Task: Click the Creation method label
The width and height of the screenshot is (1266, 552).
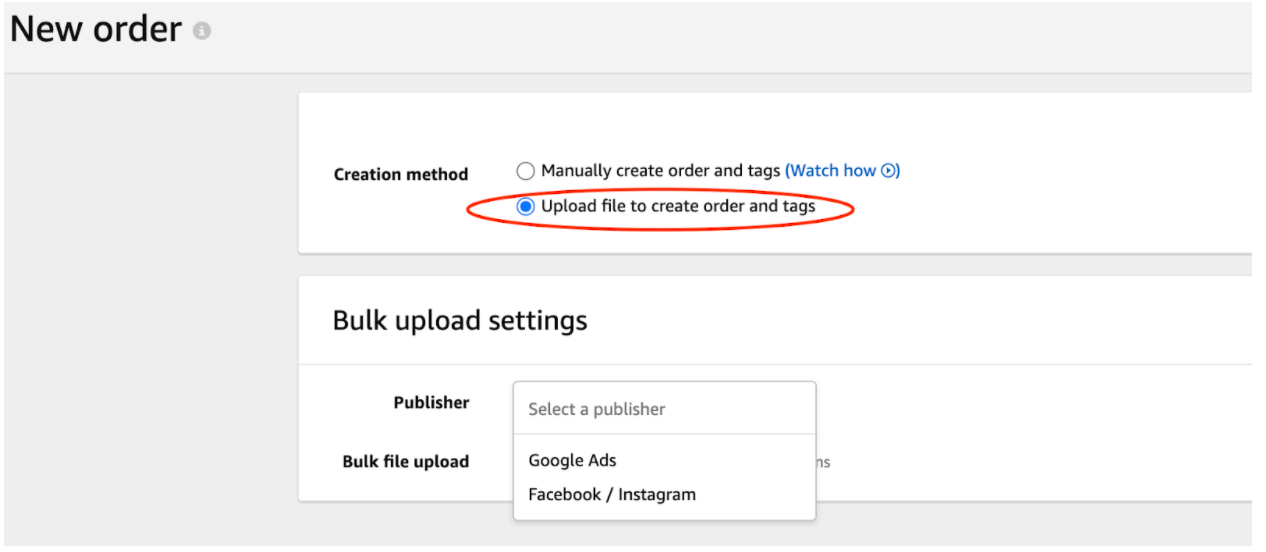Action: tap(401, 174)
